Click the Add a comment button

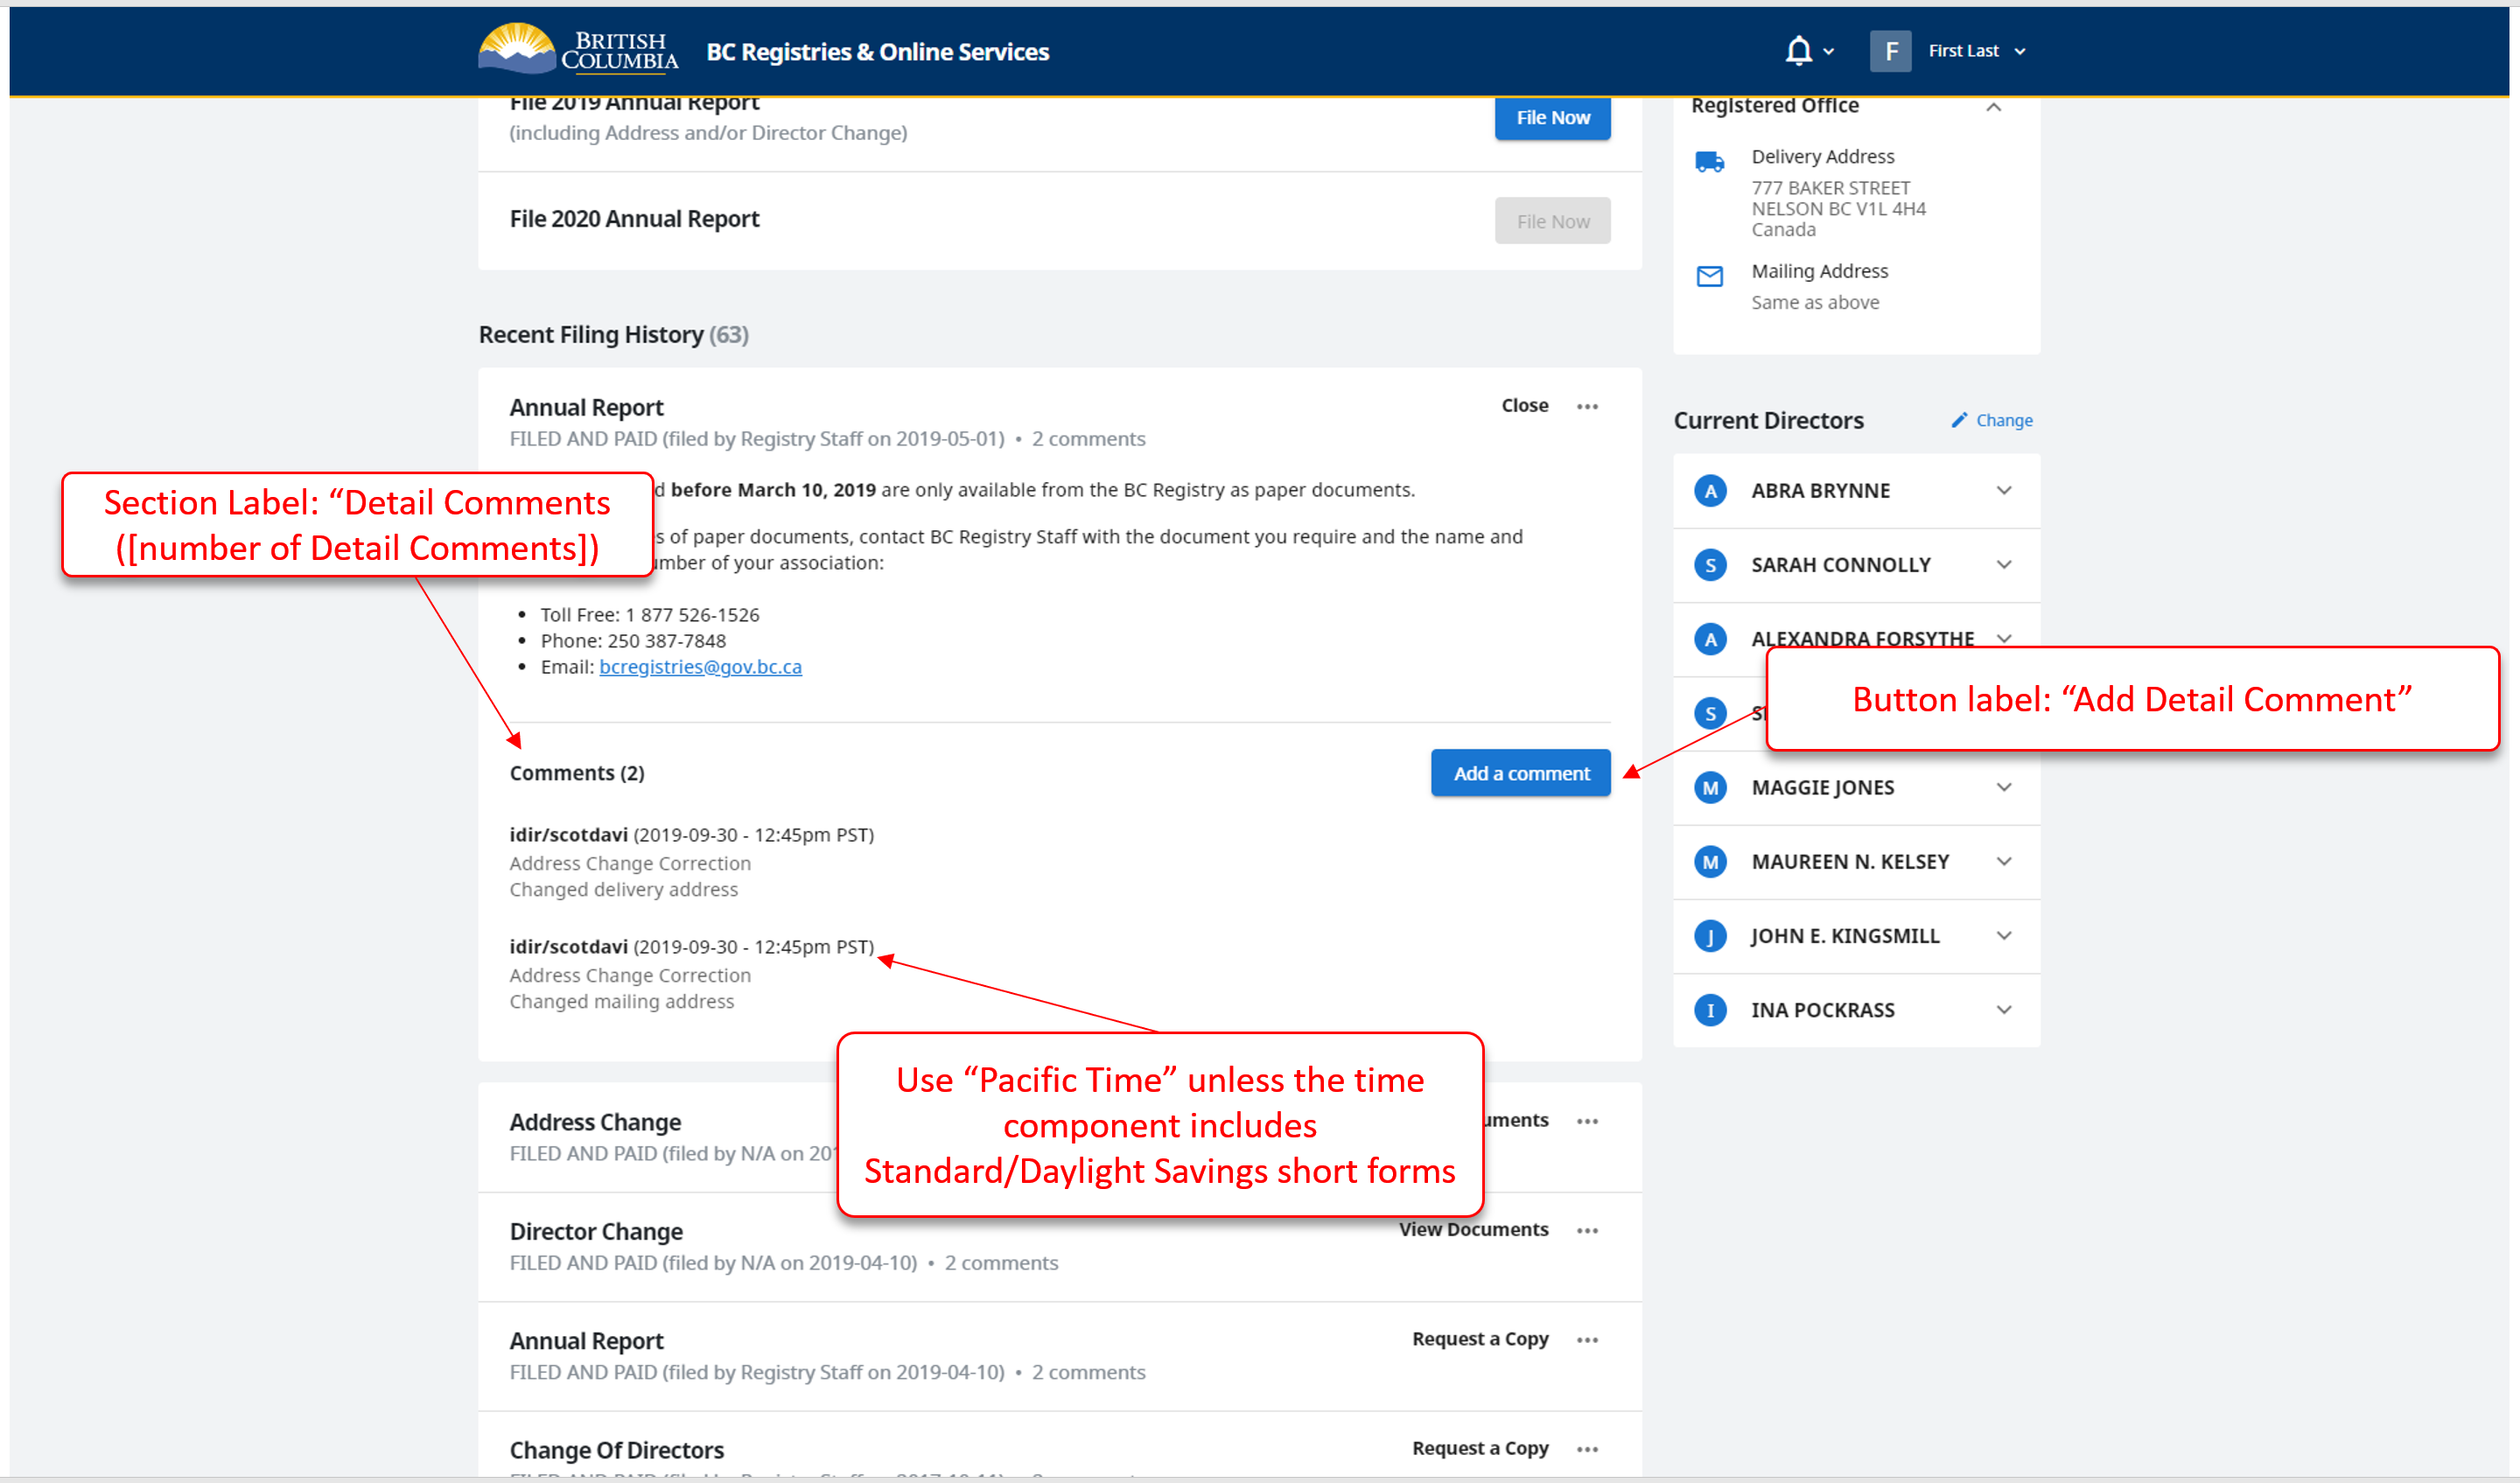[1520, 773]
